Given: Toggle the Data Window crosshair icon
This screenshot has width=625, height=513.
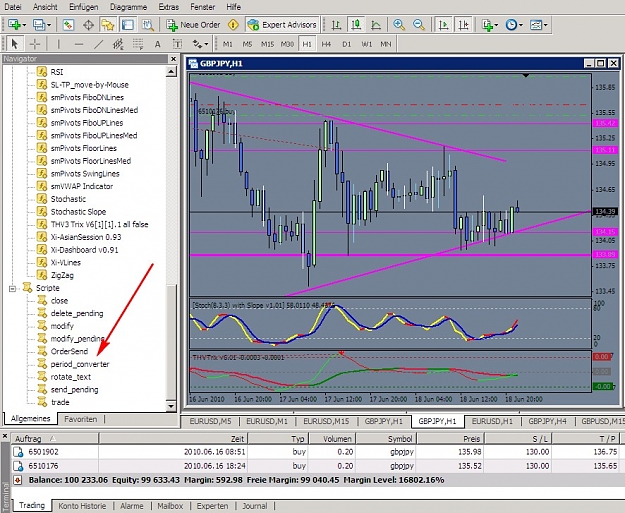Looking at the screenshot, I should click(x=88, y=25).
